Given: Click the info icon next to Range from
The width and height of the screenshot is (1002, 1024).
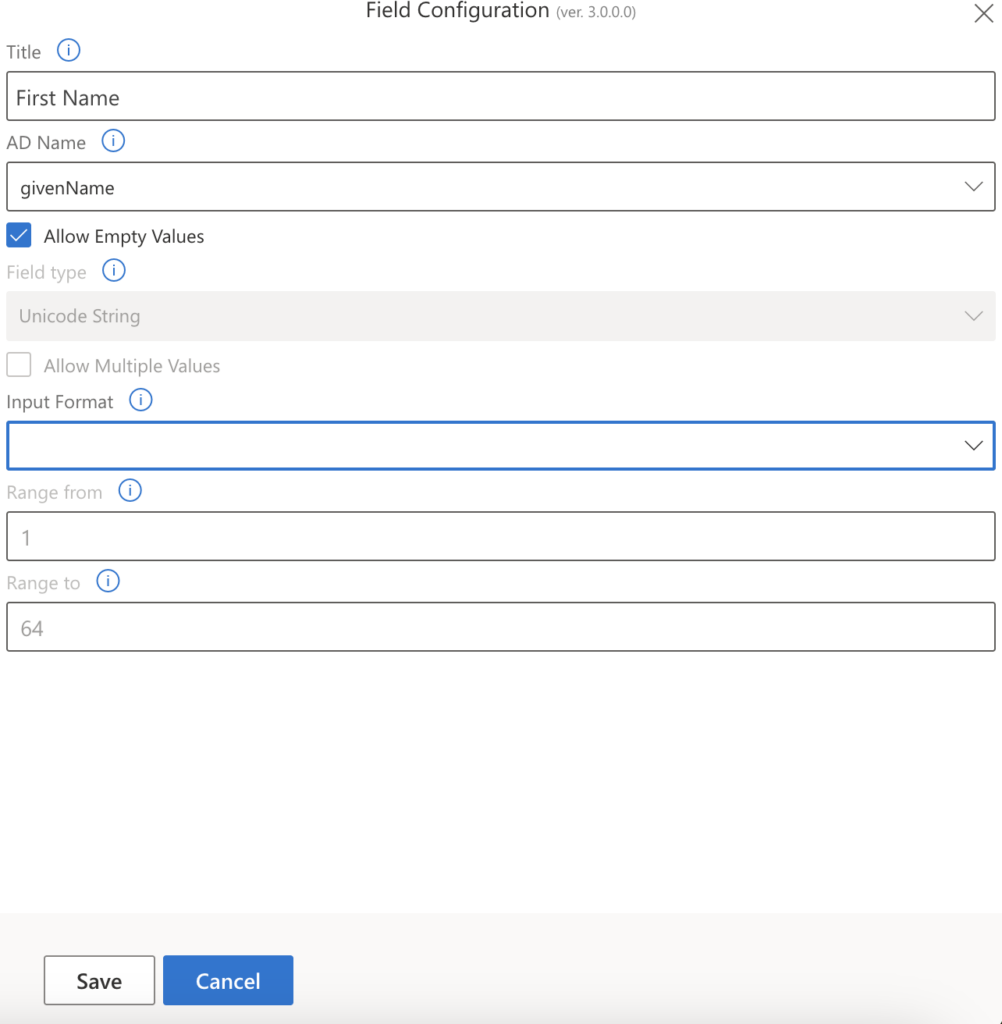Looking at the screenshot, I should click(x=130, y=491).
